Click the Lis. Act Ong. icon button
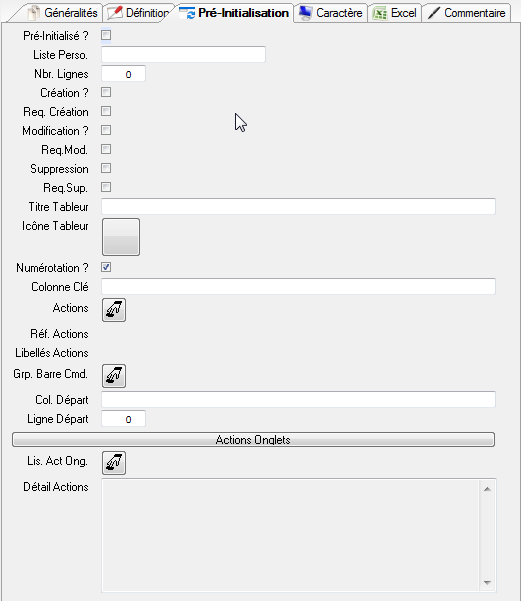521x601 pixels. coord(114,463)
